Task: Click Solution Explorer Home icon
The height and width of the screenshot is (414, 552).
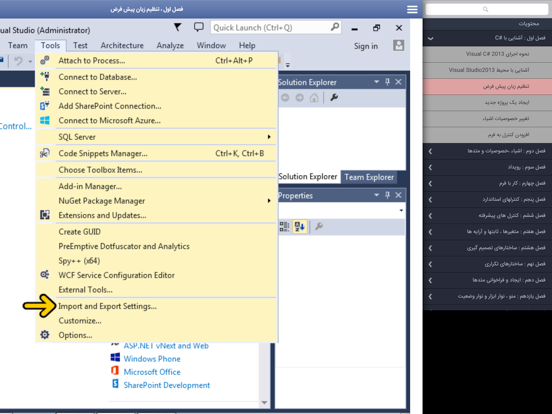Action: point(314,98)
